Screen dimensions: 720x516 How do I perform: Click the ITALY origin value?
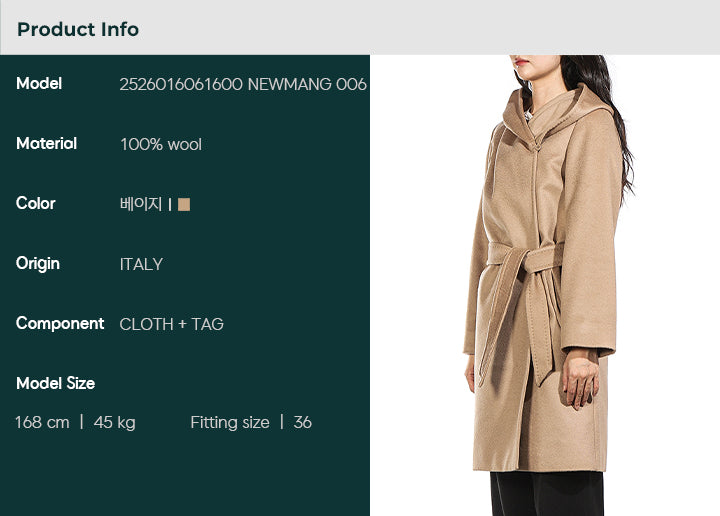click(141, 264)
